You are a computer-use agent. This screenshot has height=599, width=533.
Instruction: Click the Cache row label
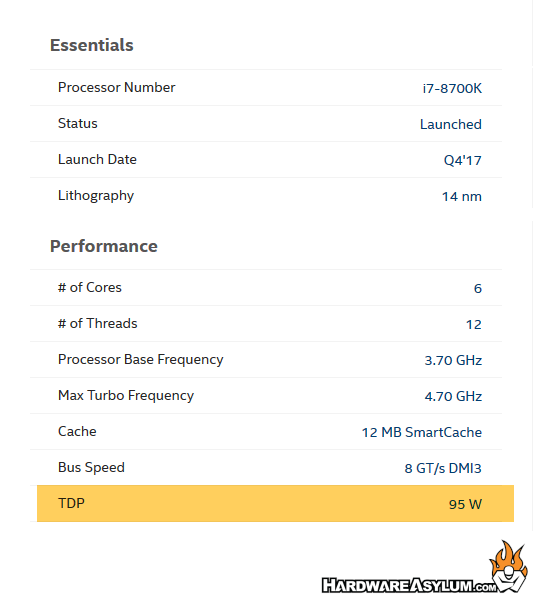(77, 431)
